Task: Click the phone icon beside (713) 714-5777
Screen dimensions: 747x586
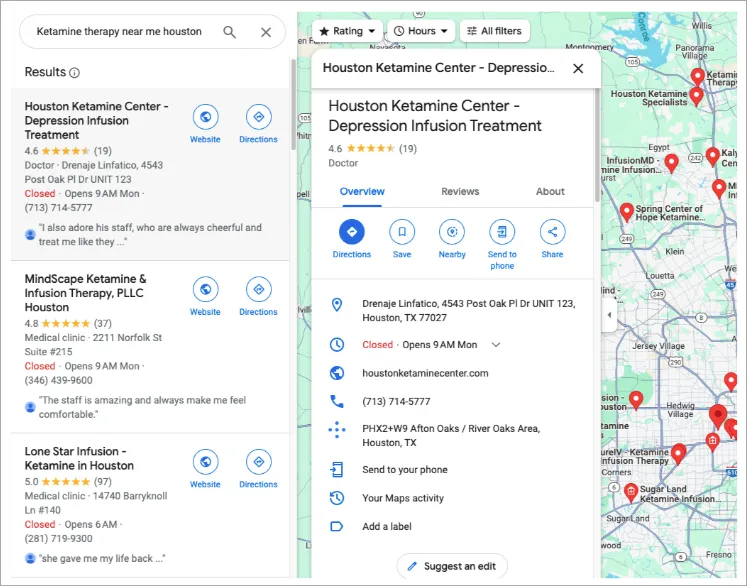Action: tap(337, 401)
